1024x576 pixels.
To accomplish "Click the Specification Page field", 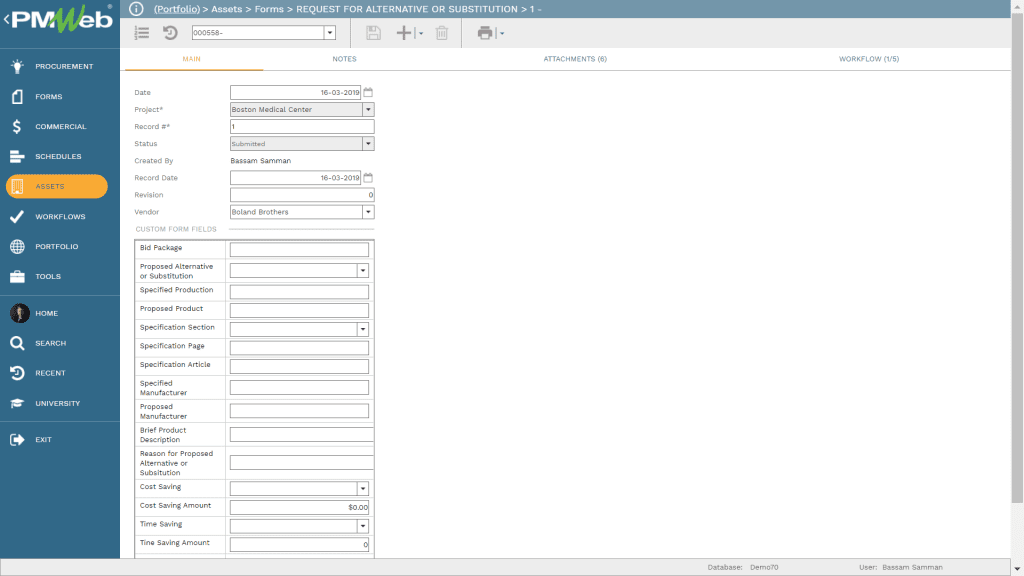I will [x=299, y=348].
